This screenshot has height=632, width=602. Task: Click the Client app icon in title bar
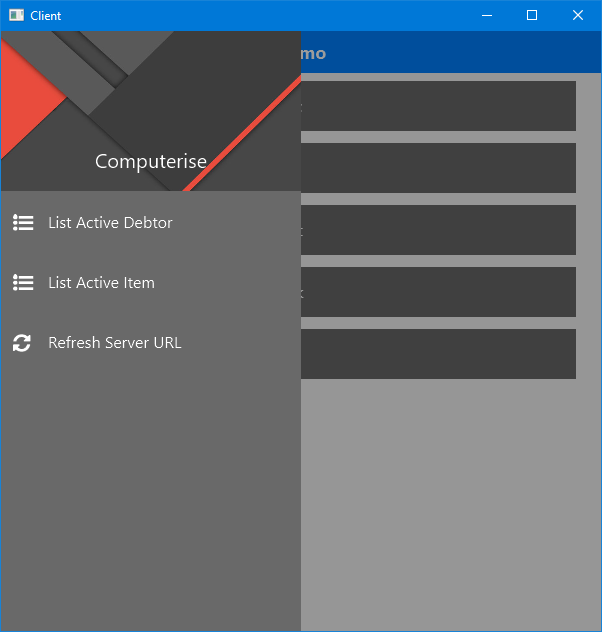(17, 15)
